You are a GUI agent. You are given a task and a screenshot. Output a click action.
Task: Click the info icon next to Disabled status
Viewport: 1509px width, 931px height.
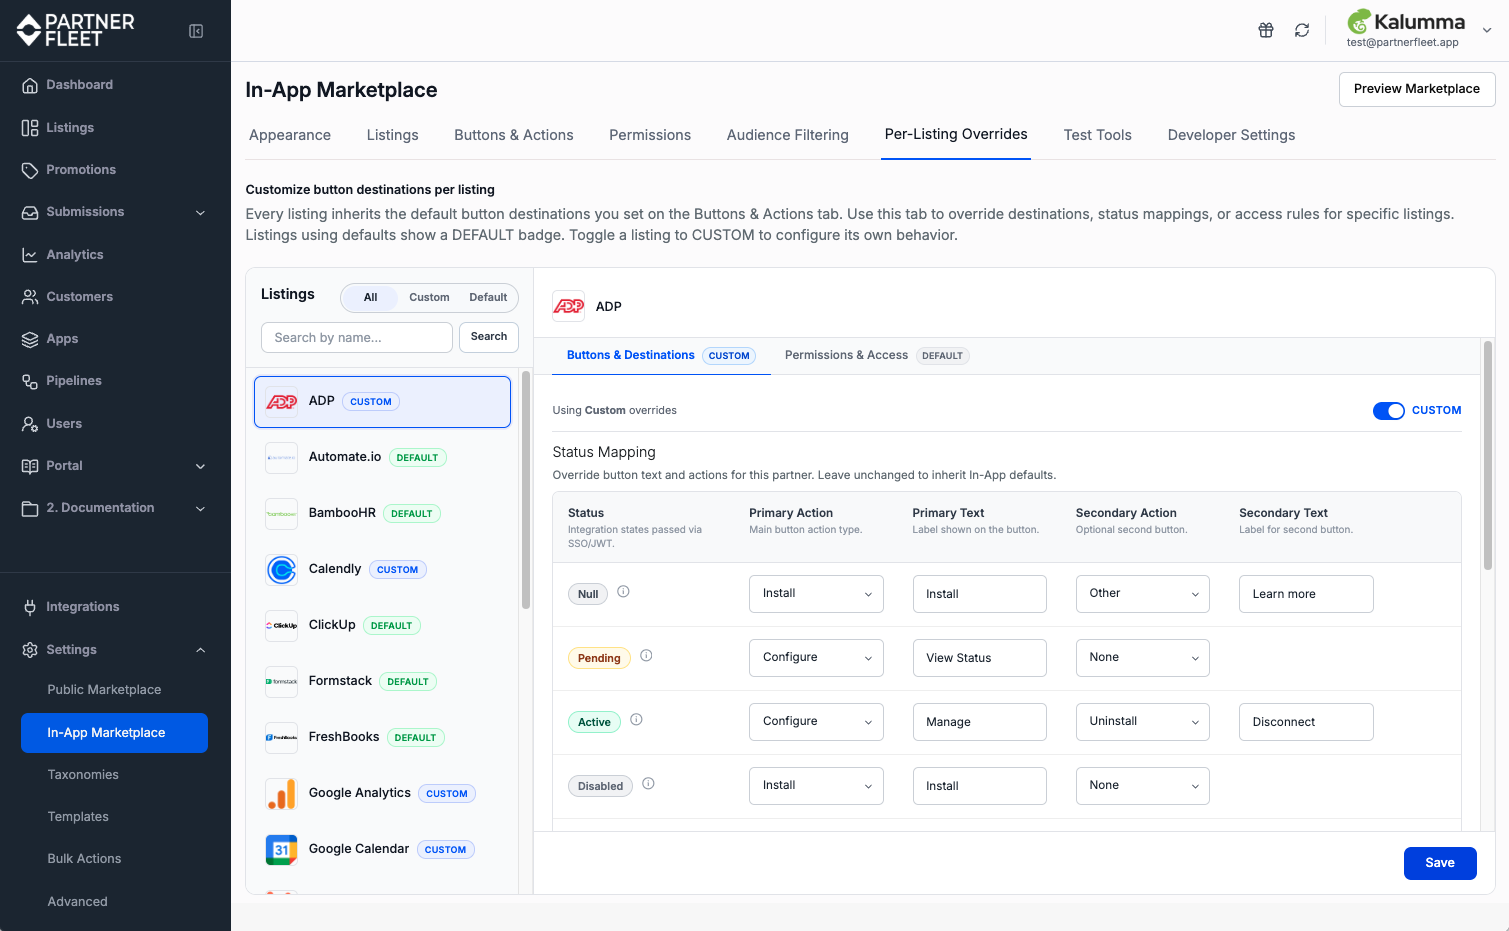coord(648,784)
